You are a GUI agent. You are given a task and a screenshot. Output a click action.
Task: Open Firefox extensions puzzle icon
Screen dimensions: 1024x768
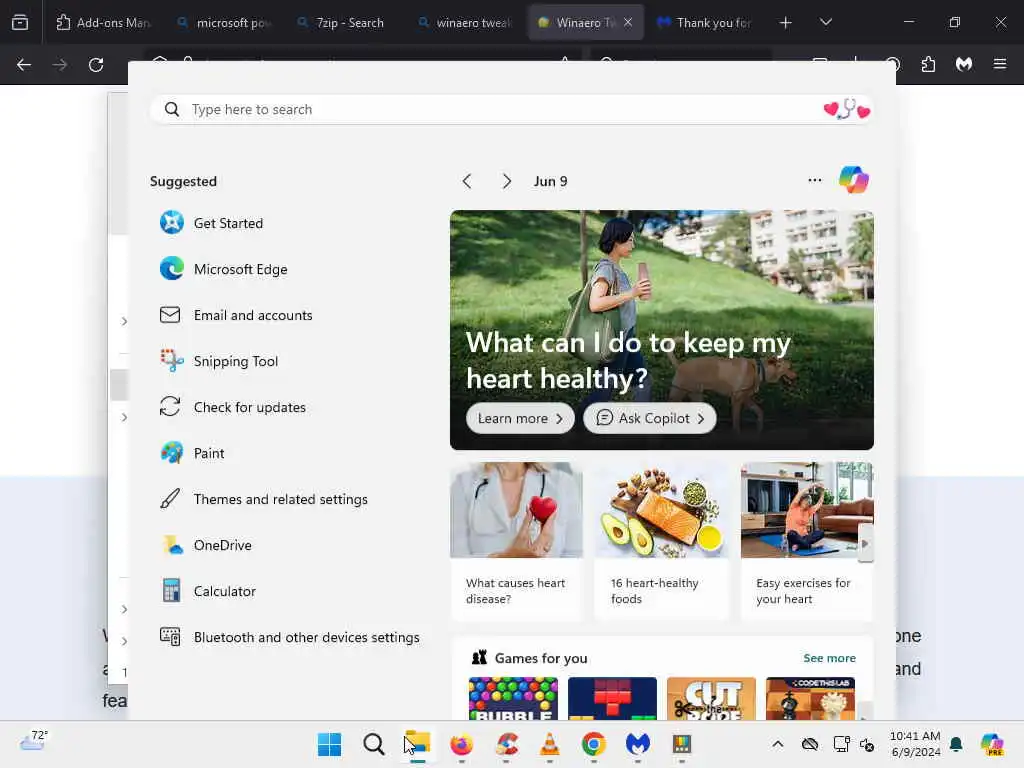click(x=928, y=64)
